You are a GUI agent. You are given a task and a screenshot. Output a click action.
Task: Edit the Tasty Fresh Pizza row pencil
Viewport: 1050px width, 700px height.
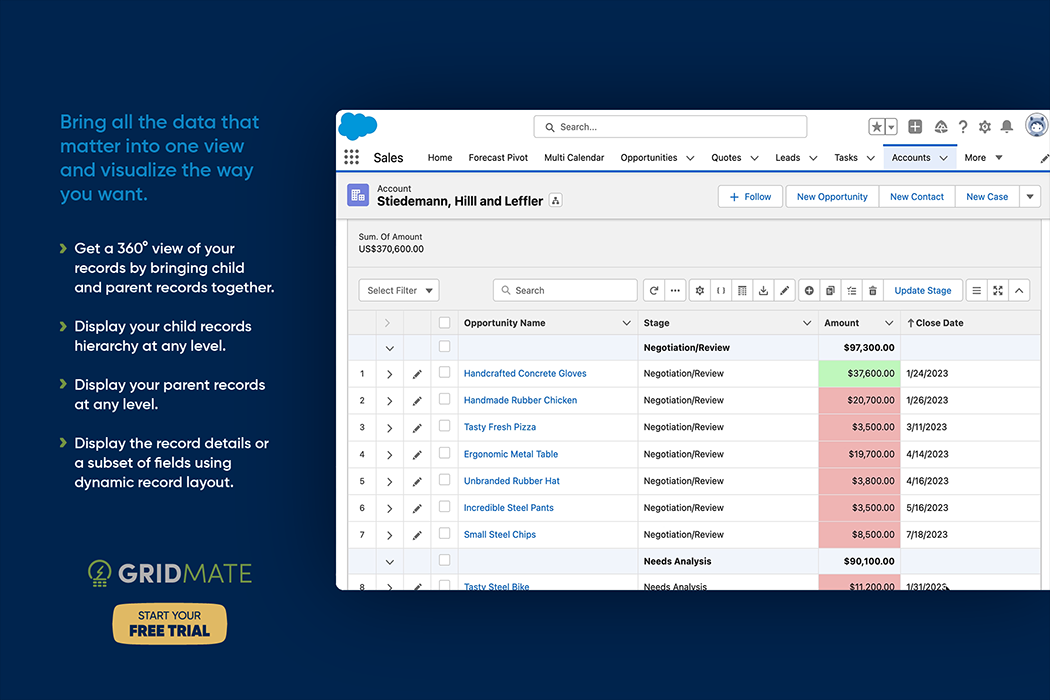point(417,428)
